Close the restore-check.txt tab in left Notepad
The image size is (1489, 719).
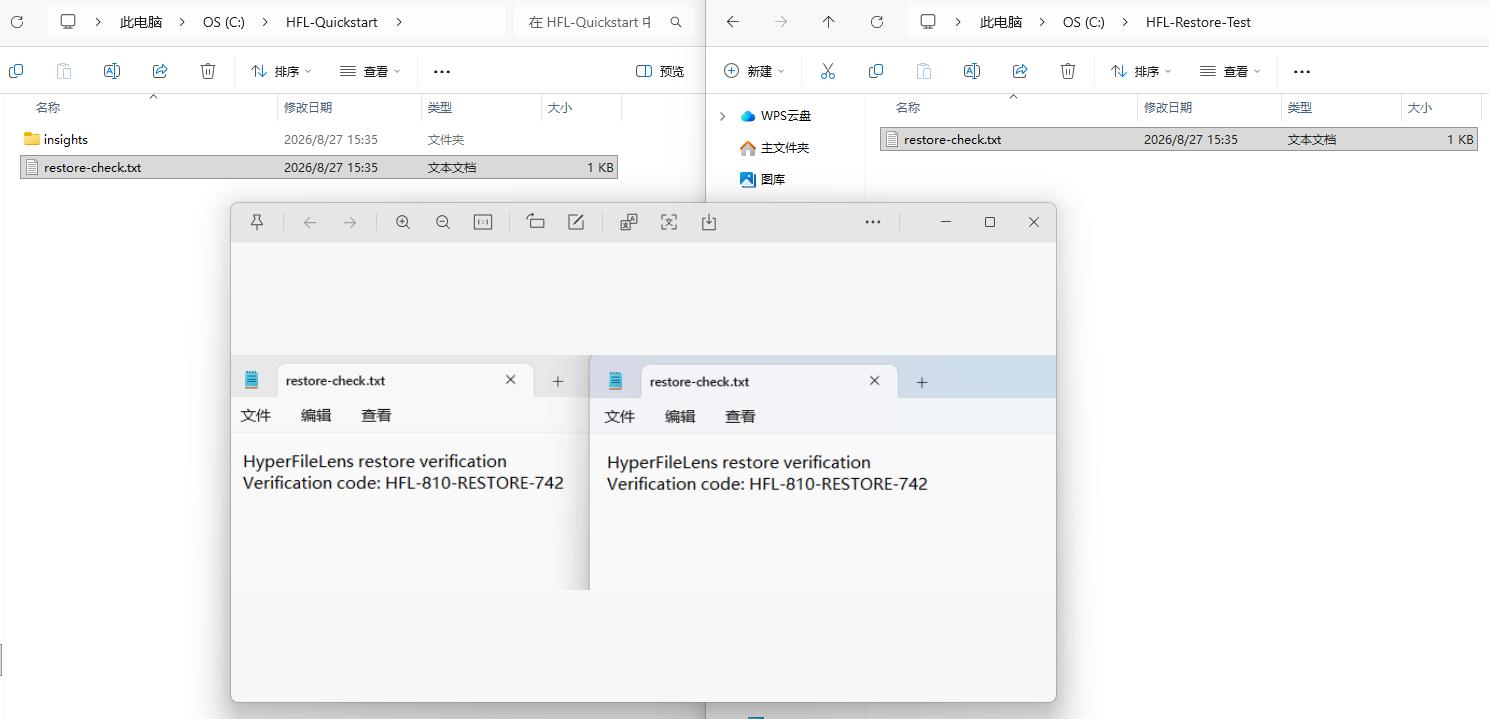[x=511, y=380]
